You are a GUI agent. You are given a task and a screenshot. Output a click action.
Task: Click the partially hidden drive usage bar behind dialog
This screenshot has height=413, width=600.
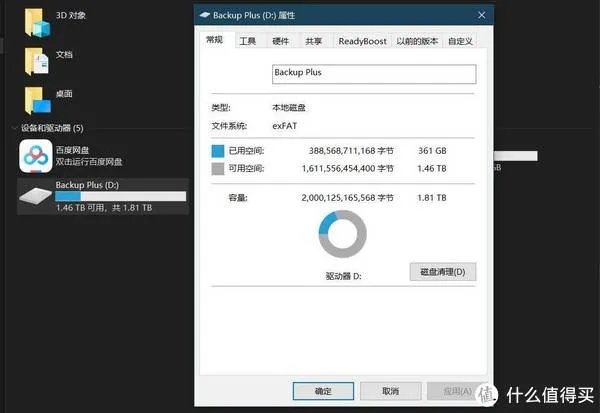coord(515,156)
